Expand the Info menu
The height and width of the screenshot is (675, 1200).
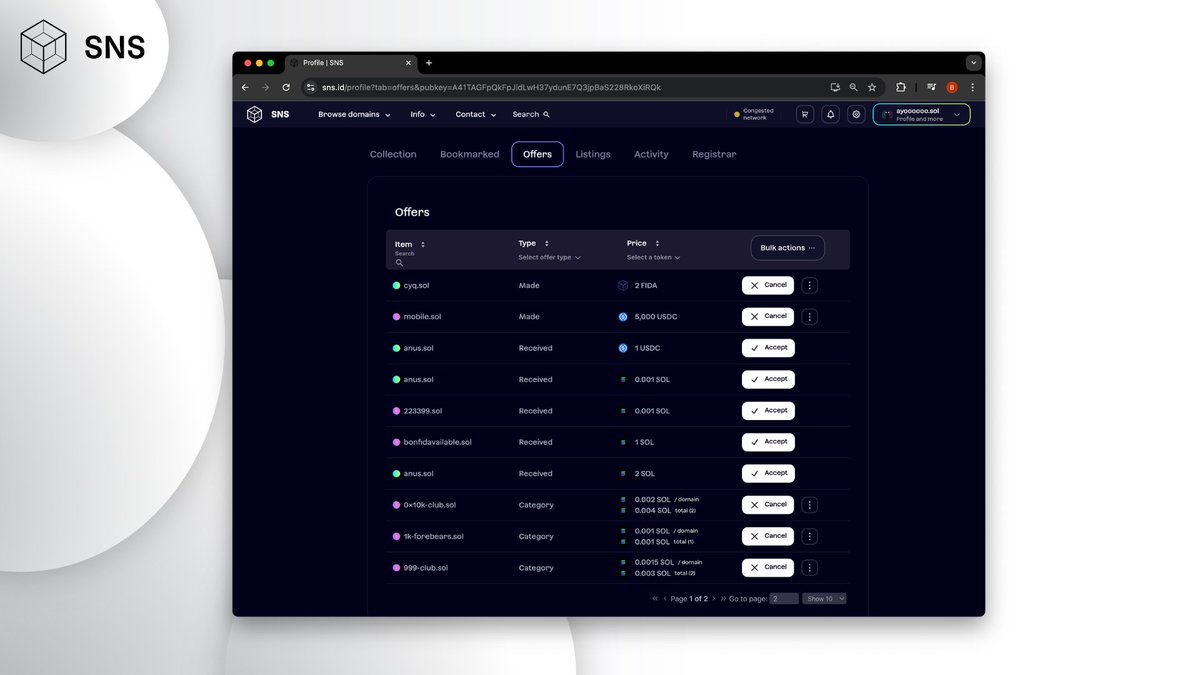click(x=423, y=114)
